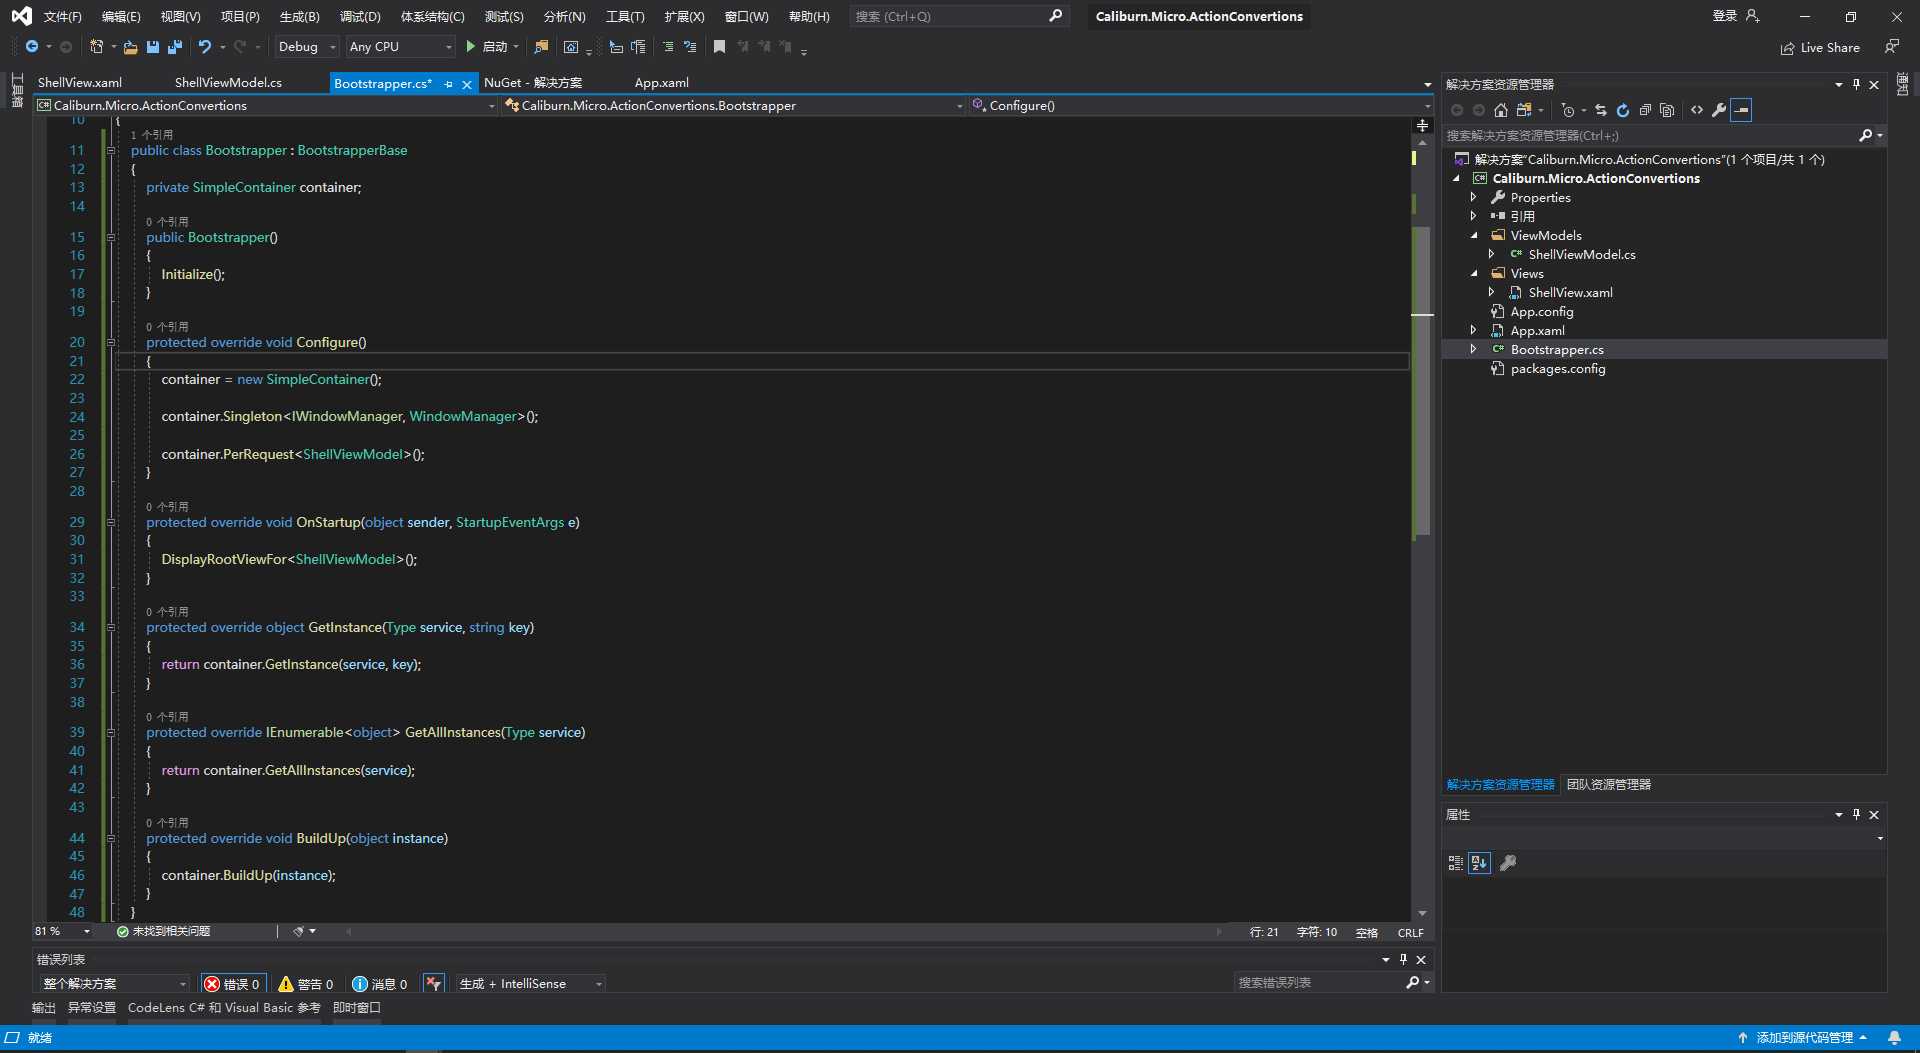Switch to the NuGet solution tab
The height and width of the screenshot is (1053, 1920).
532,83
